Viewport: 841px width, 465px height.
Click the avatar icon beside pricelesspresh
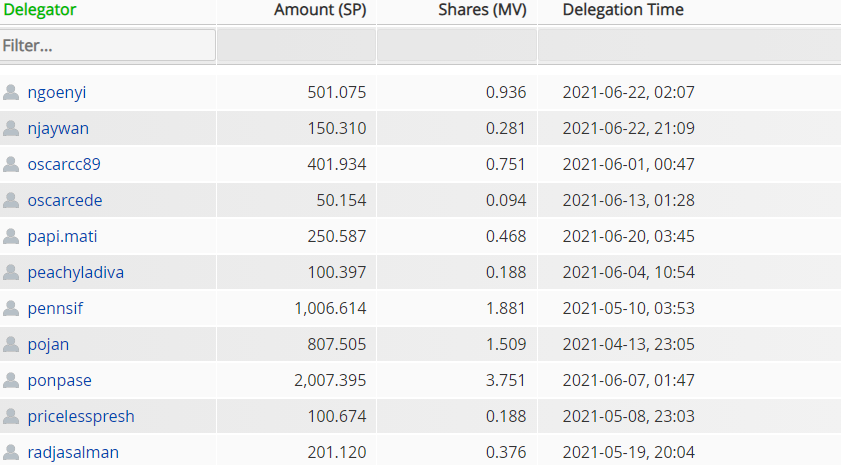[x=11, y=416]
